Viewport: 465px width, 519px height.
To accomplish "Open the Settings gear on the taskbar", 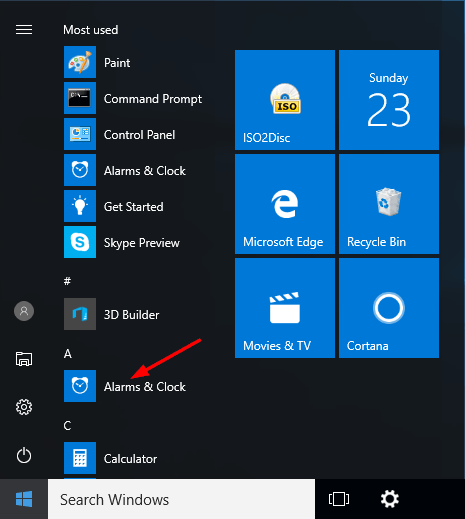I will 390,499.
